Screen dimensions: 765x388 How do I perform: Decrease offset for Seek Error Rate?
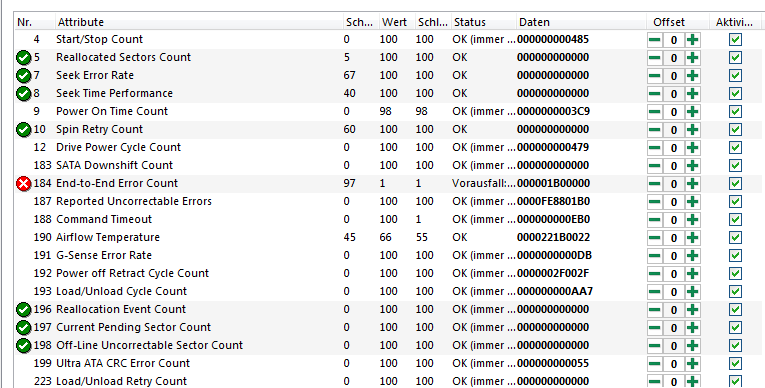[655, 76]
